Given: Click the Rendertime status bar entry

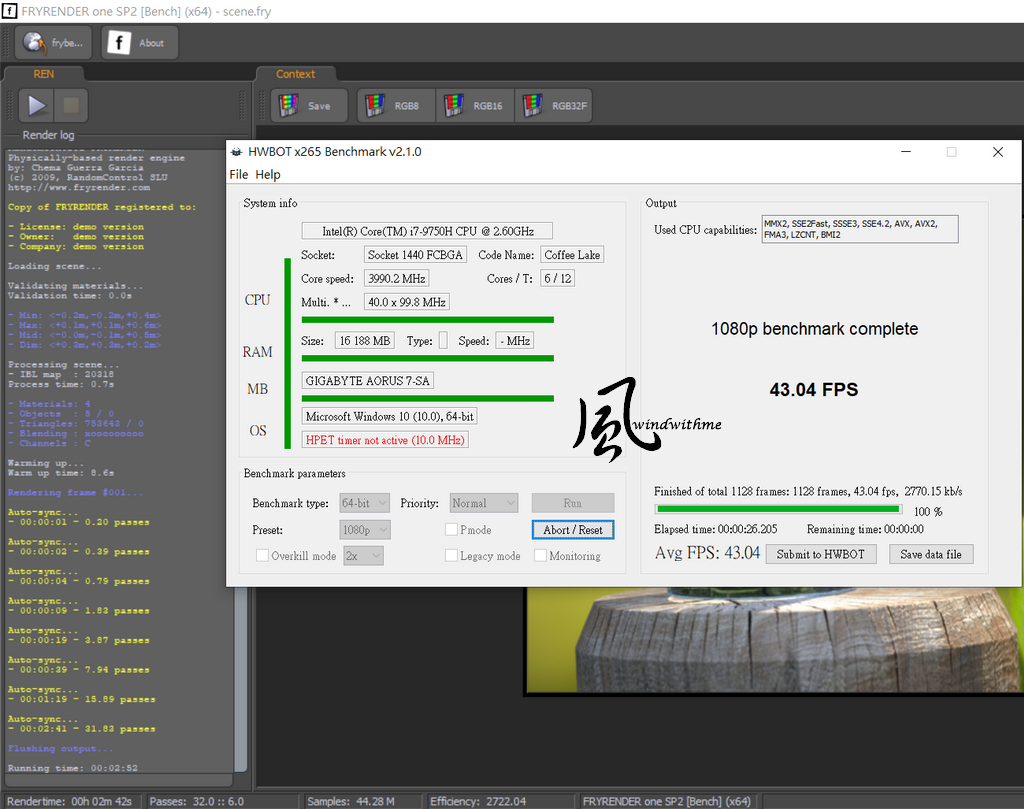Looking at the screenshot, I should point(69,801).
